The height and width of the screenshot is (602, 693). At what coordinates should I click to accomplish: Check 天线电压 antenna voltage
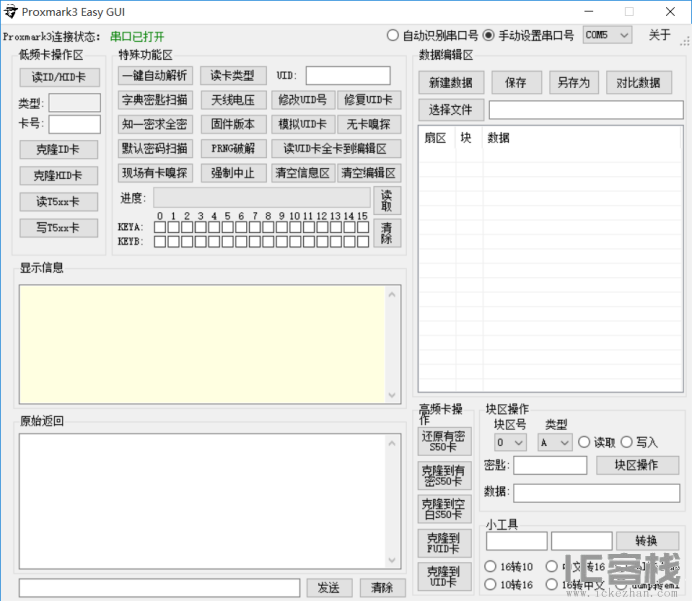pos(233,100)
